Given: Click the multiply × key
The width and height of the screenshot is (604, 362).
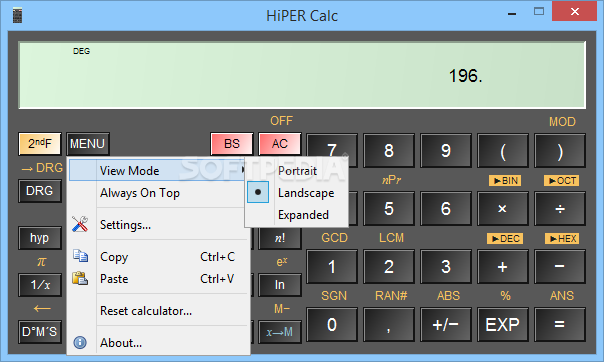Looking at the screenshot, I should point(503,208).
